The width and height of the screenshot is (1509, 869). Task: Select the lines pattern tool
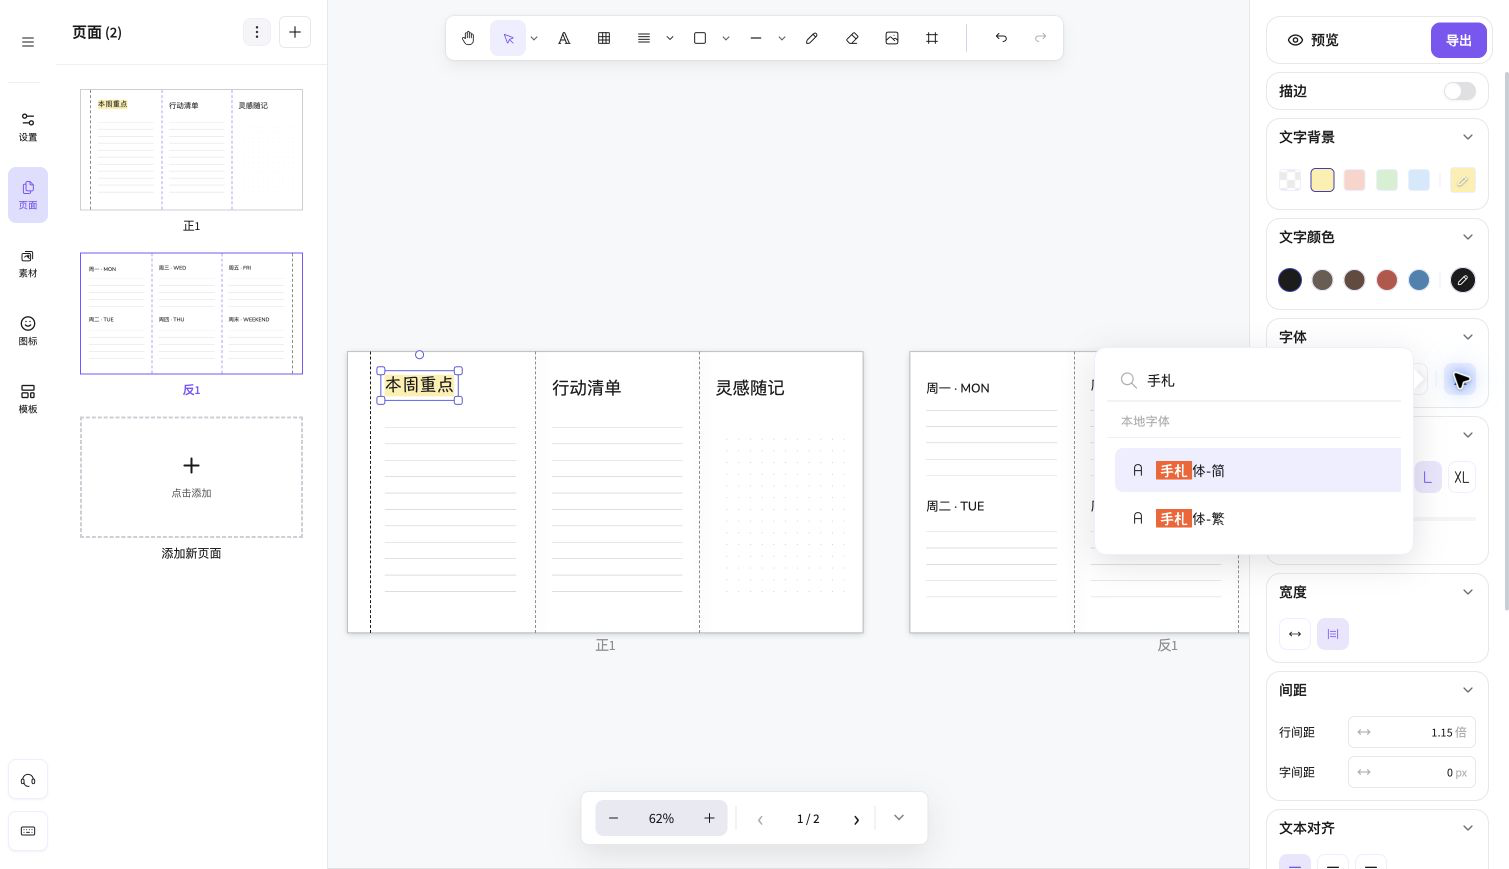pos(644,38)
